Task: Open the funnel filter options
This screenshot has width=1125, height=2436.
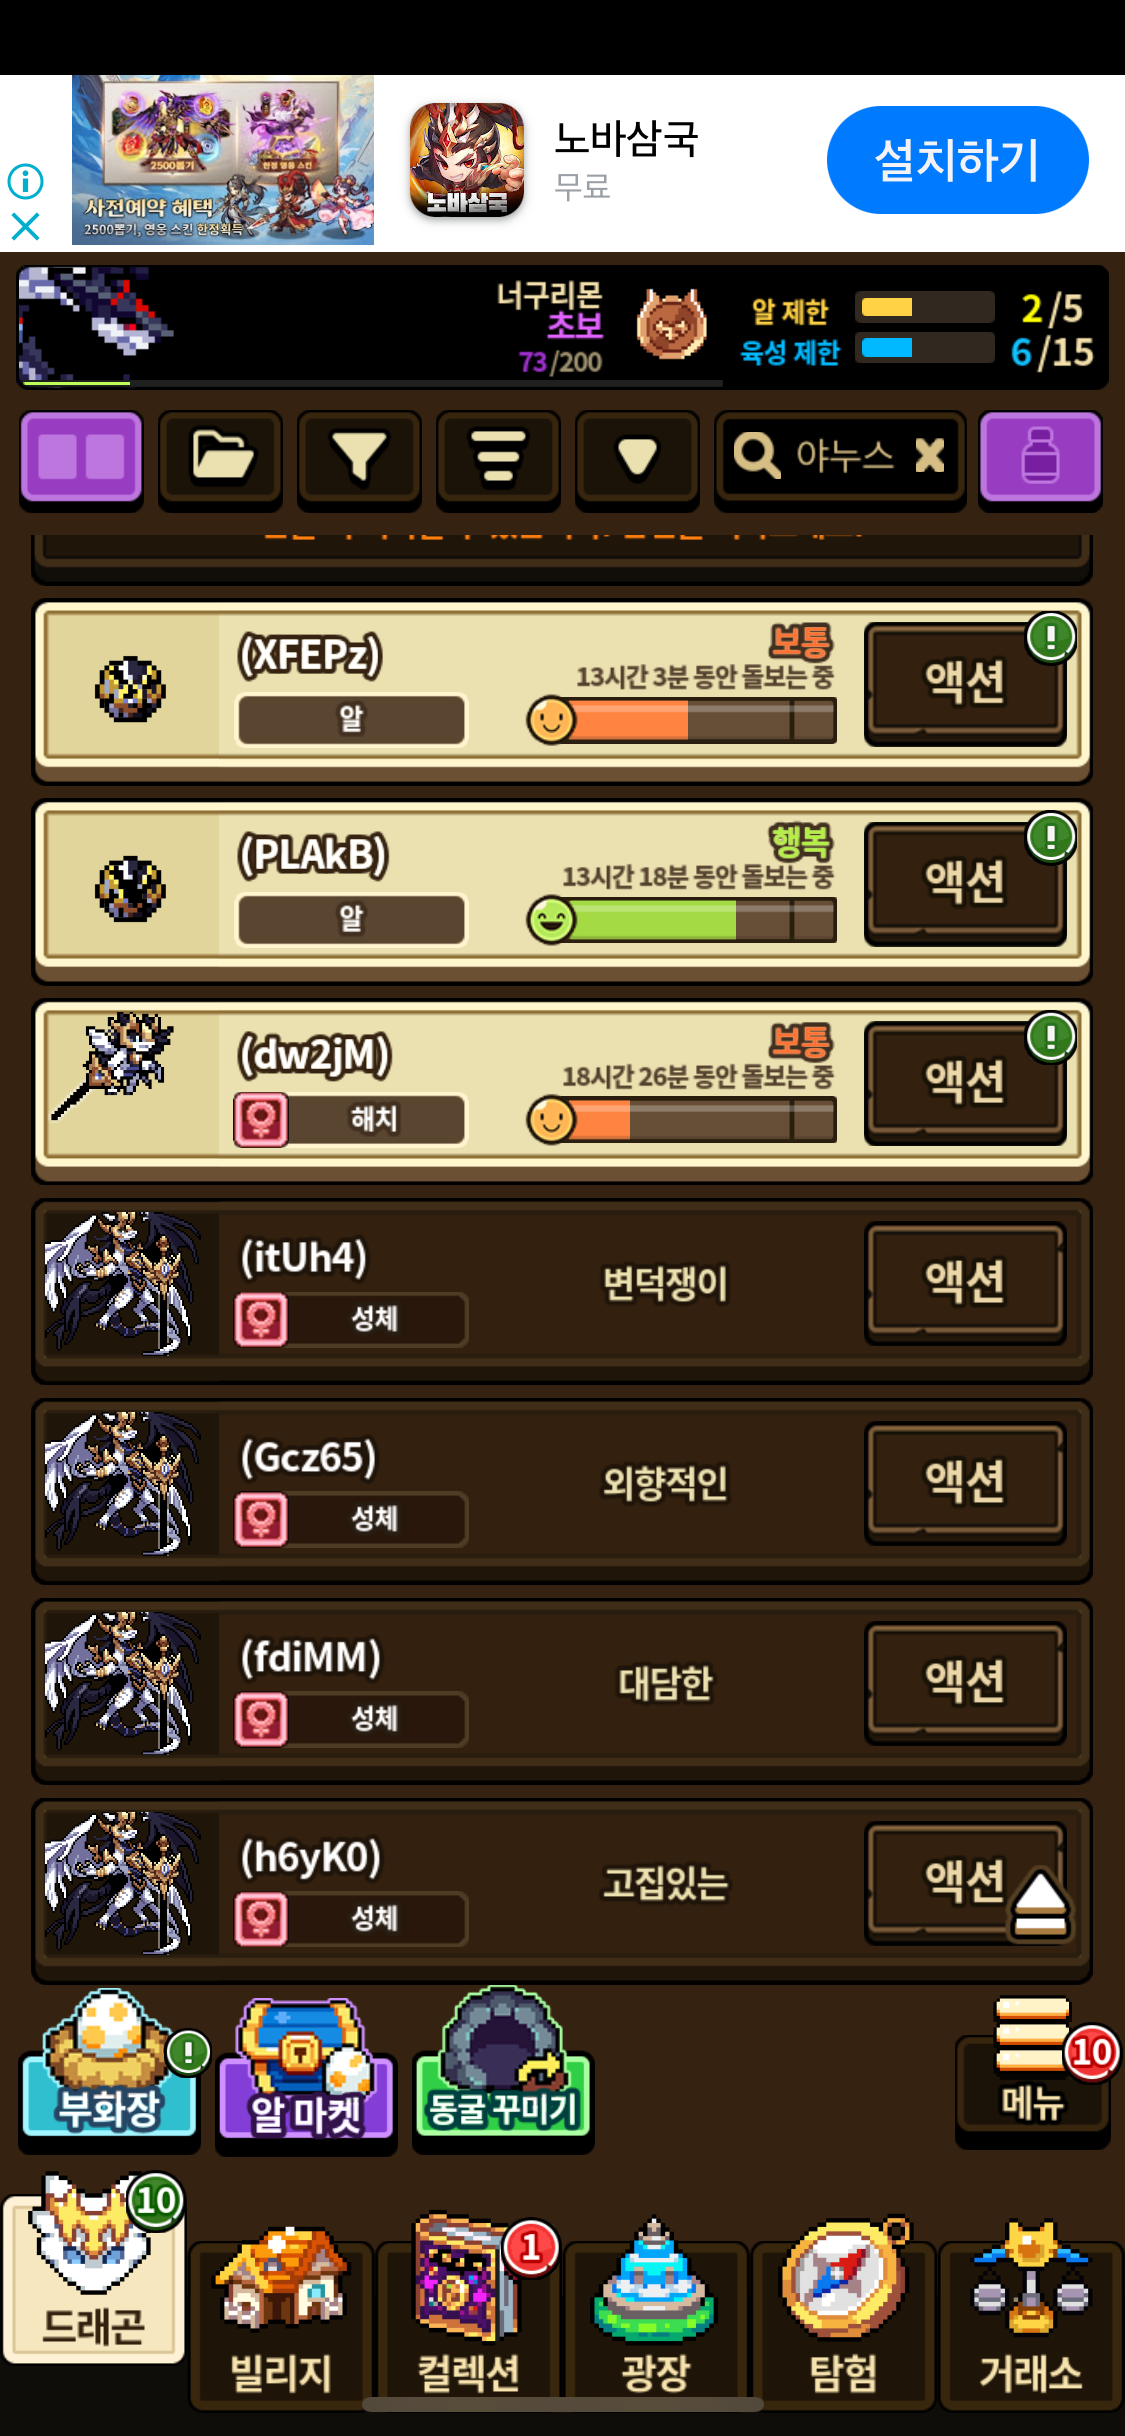Action: coord(359,458)
